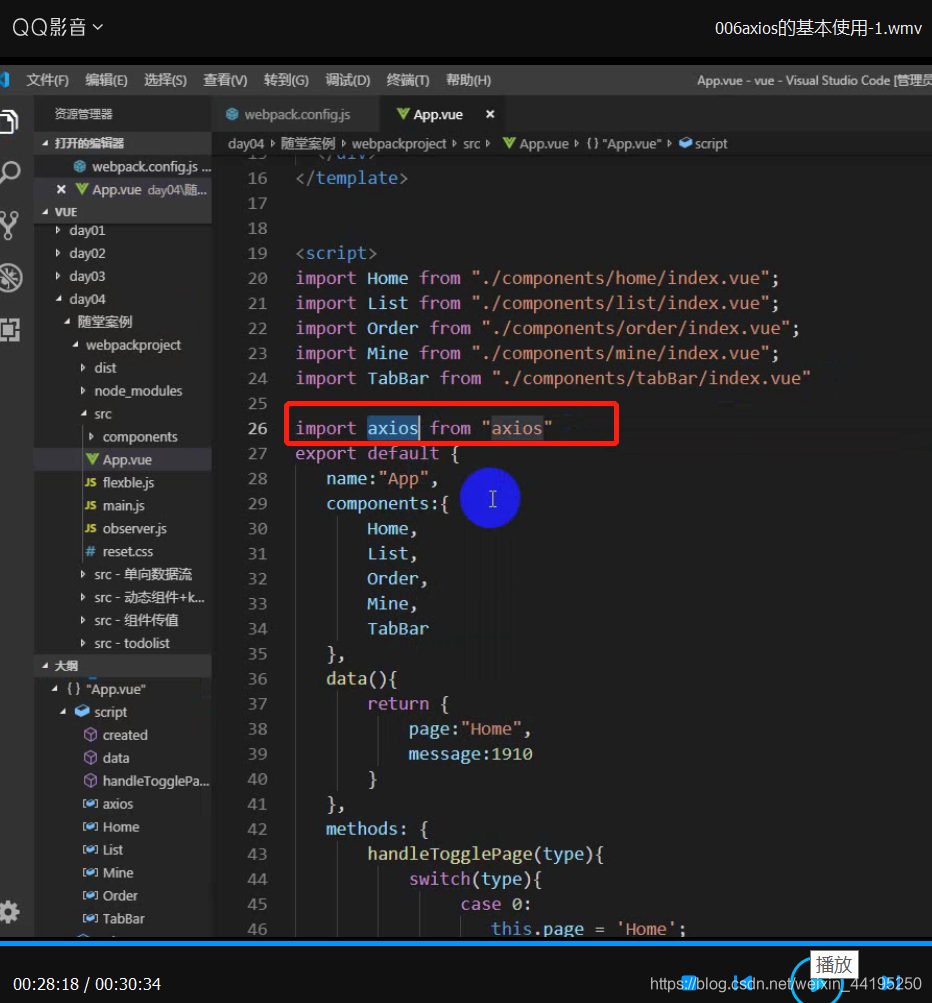
Task: Select axios variable in outline panel
Action: pos(118,804)
